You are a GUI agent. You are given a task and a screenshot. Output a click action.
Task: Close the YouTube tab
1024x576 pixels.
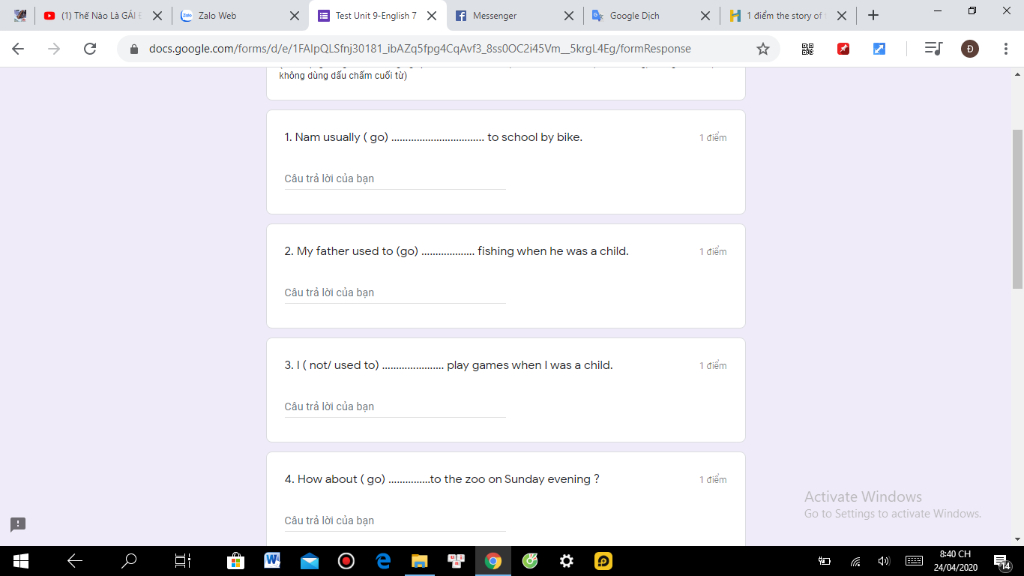coord(157,16)
